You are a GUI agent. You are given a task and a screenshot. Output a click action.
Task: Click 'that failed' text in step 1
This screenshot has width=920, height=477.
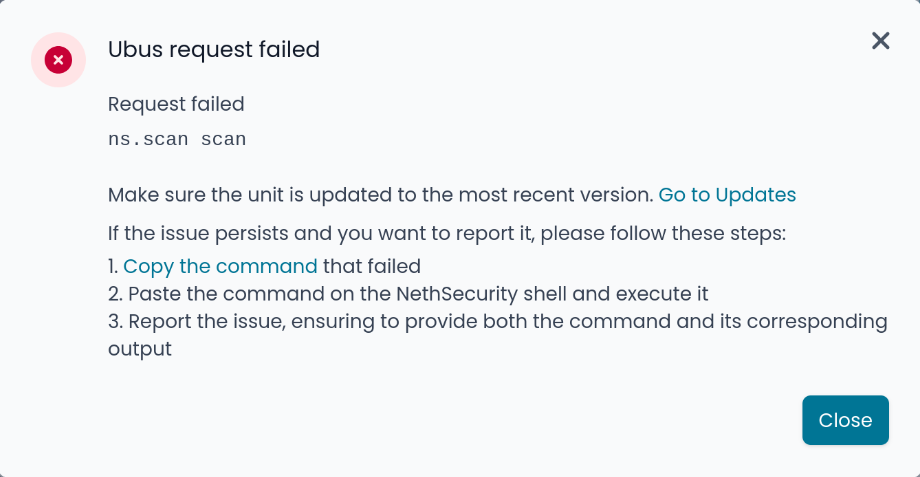click(372, 266)
